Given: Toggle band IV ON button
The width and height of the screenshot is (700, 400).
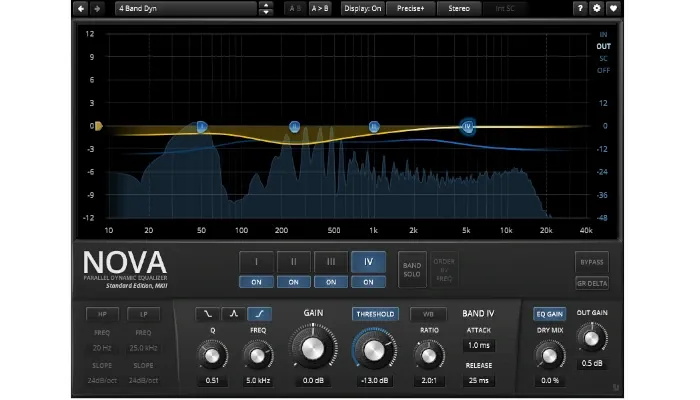Looking at the screenshot, I should coord(368,282).
